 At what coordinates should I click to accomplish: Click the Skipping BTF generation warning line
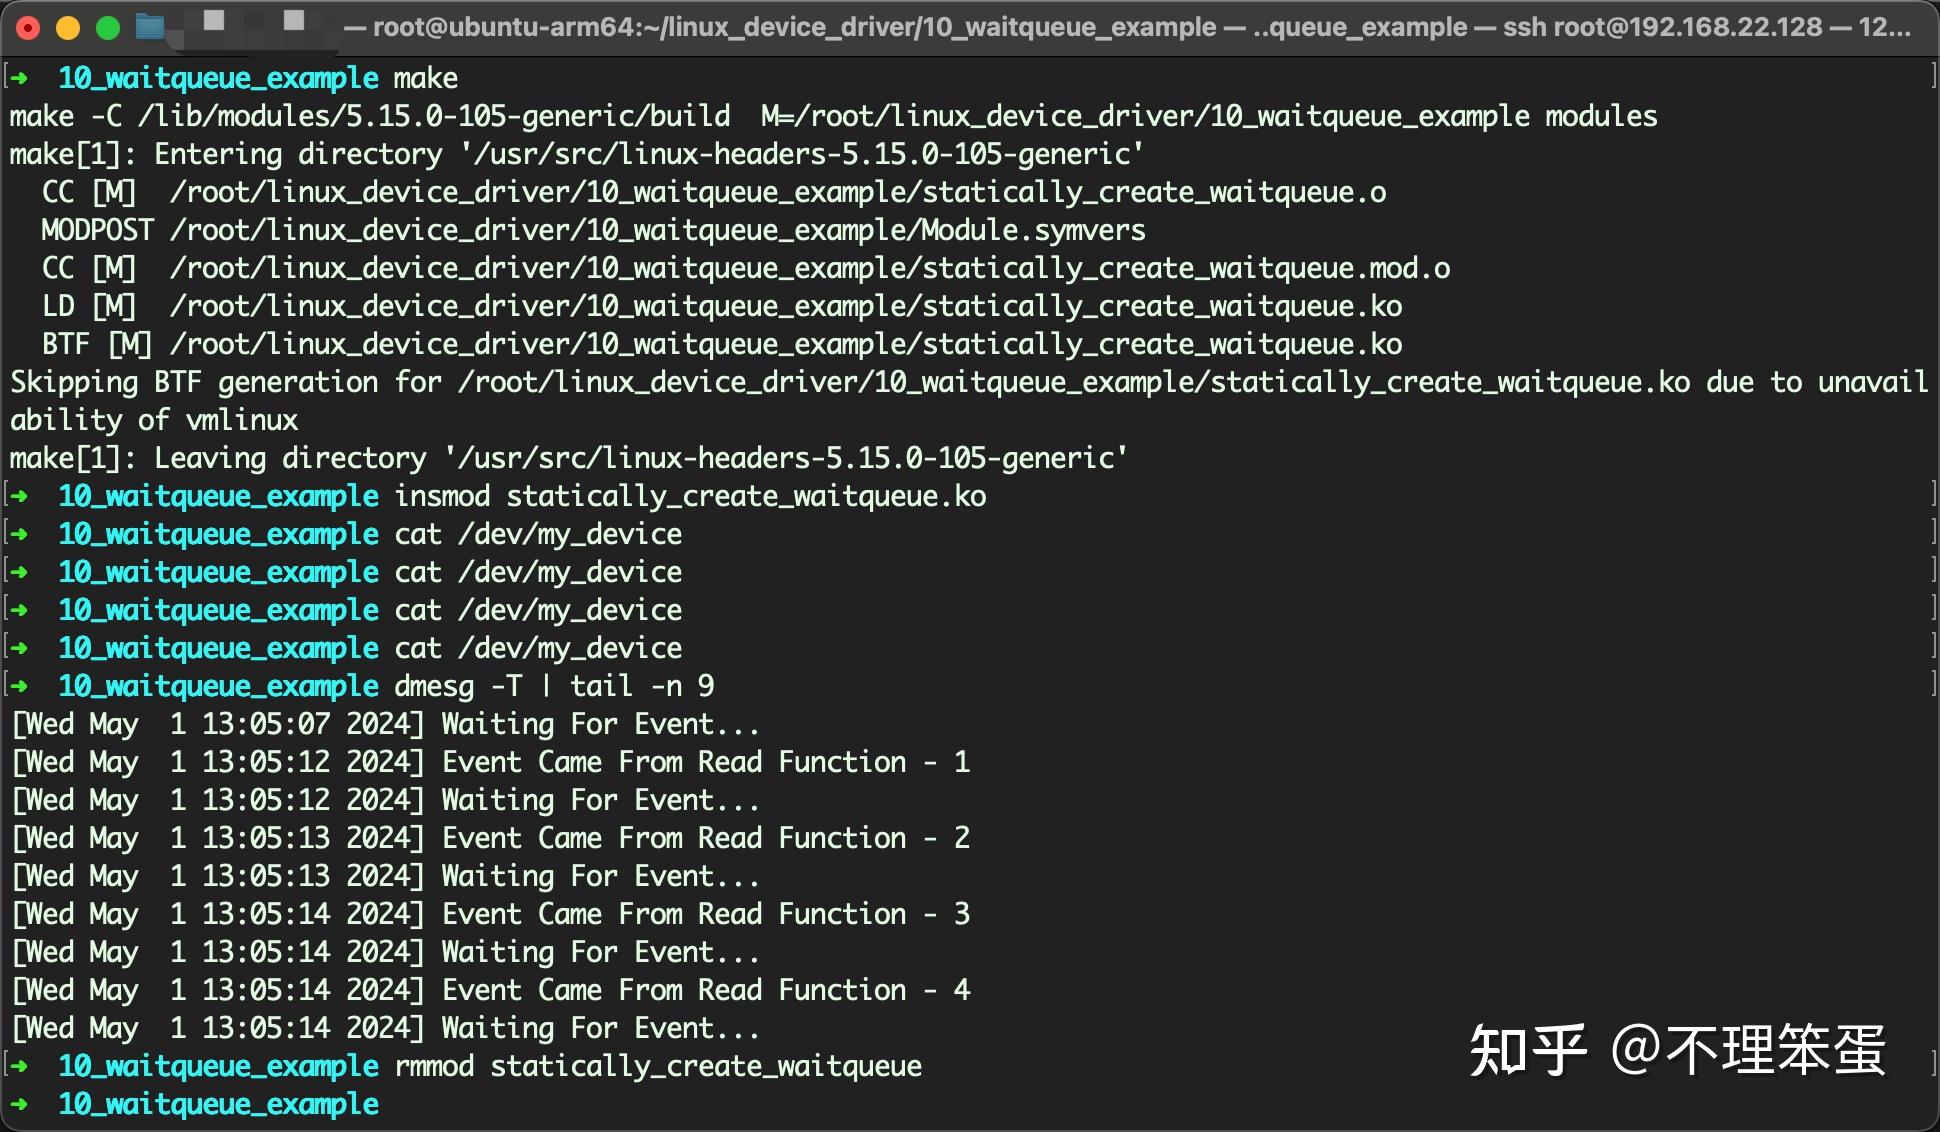point(600,381)
